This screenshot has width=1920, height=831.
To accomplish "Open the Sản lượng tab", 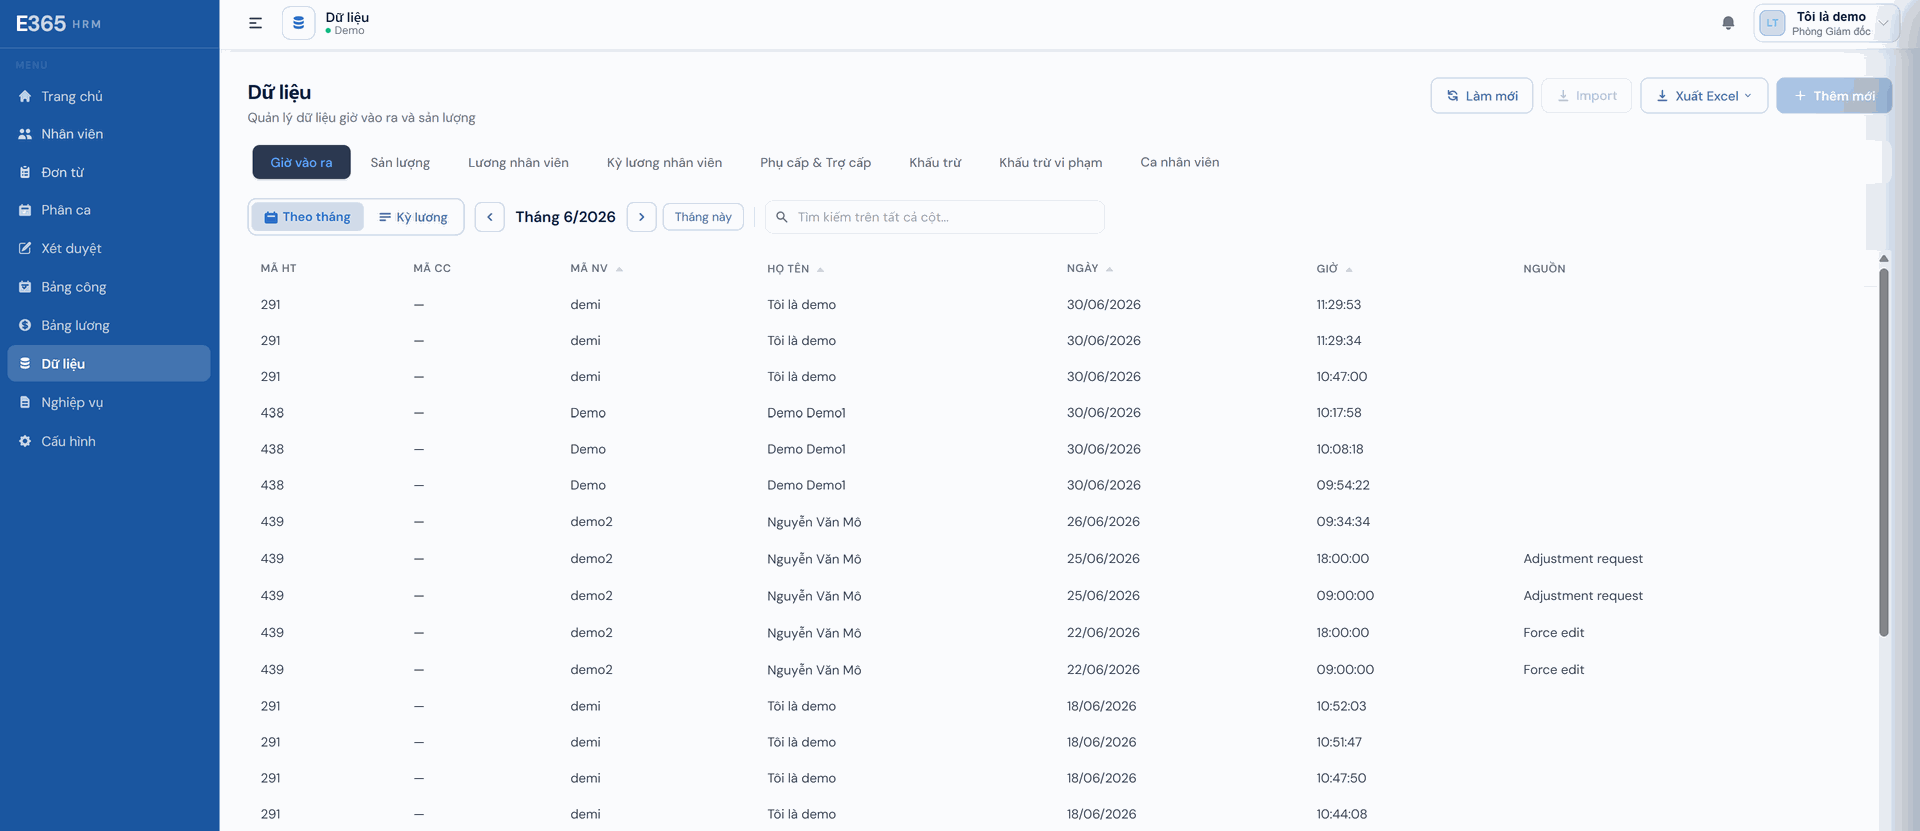I will click(400, 162).
